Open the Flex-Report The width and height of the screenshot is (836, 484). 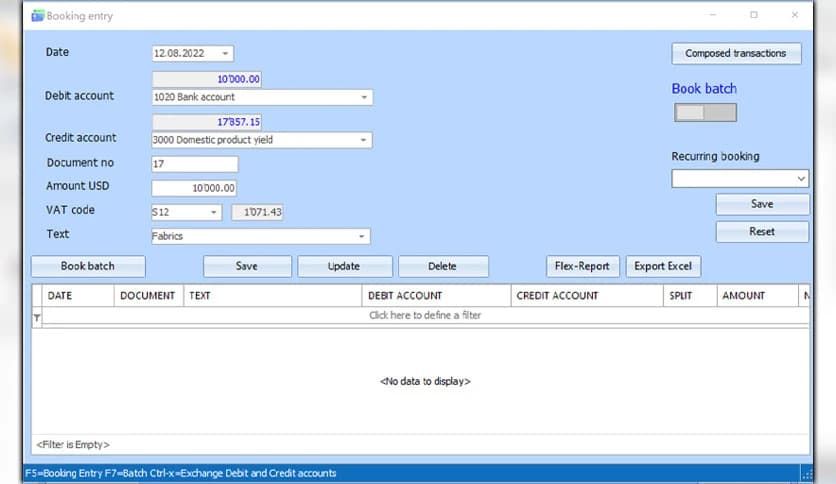[x=582, y=266]
